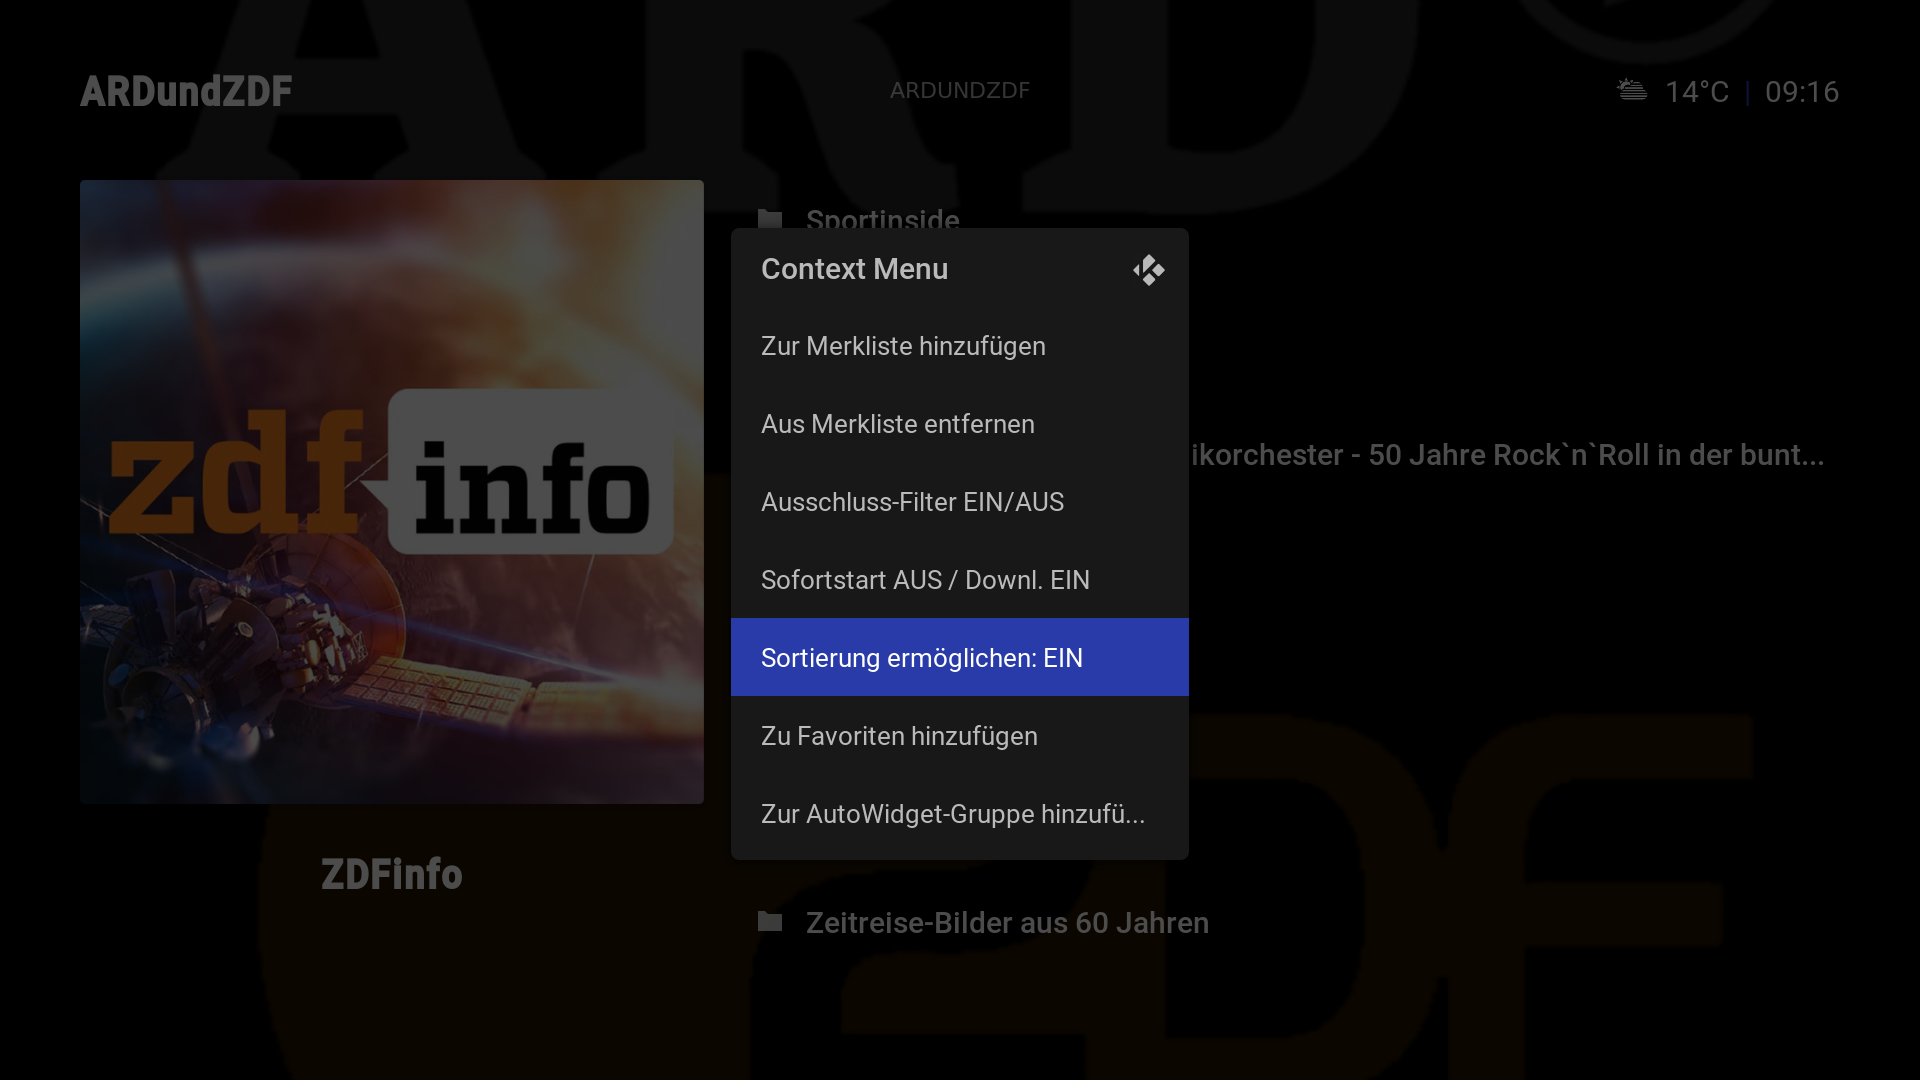1920x1080 pixels.
Task: Choose 'Aus Merkliste entfernen' entry
Action: click(x=959, y=424)
